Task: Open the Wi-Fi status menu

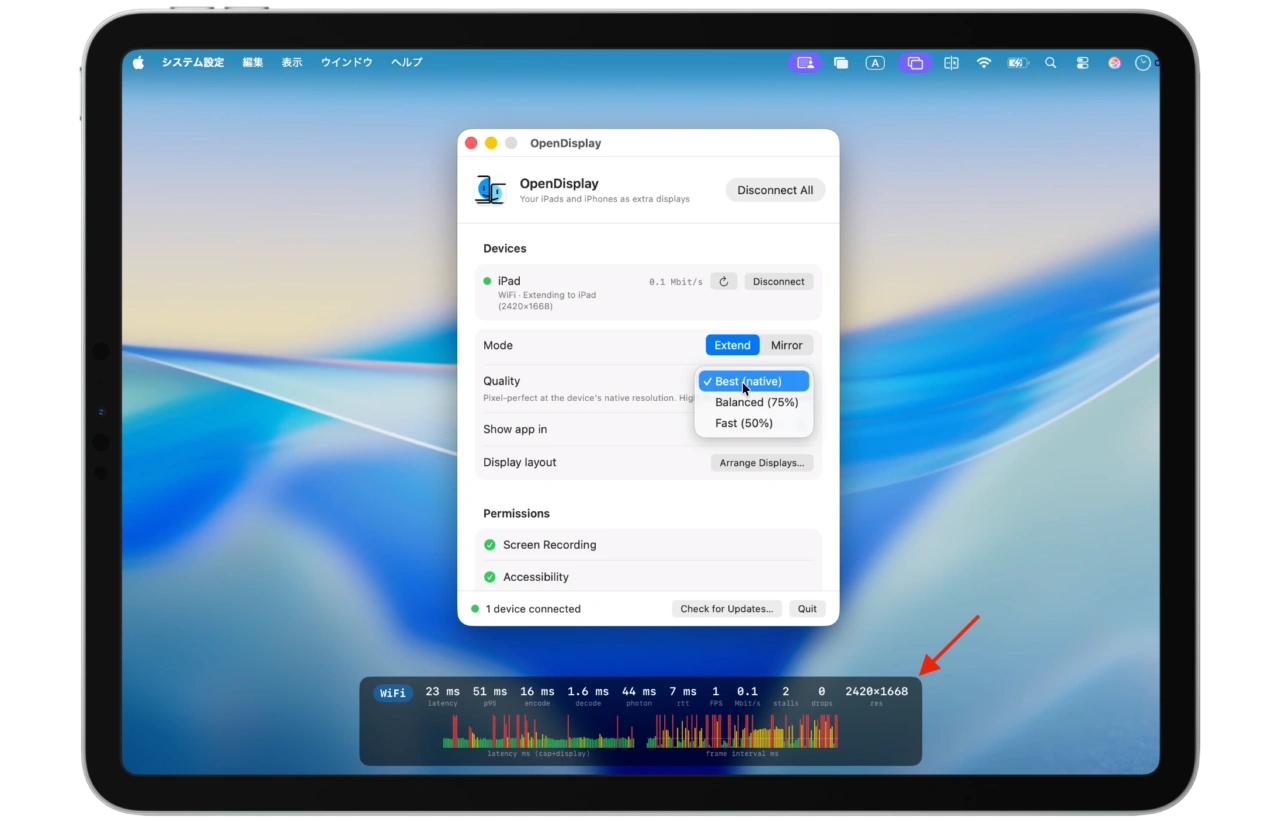Action: click(984, 62)
